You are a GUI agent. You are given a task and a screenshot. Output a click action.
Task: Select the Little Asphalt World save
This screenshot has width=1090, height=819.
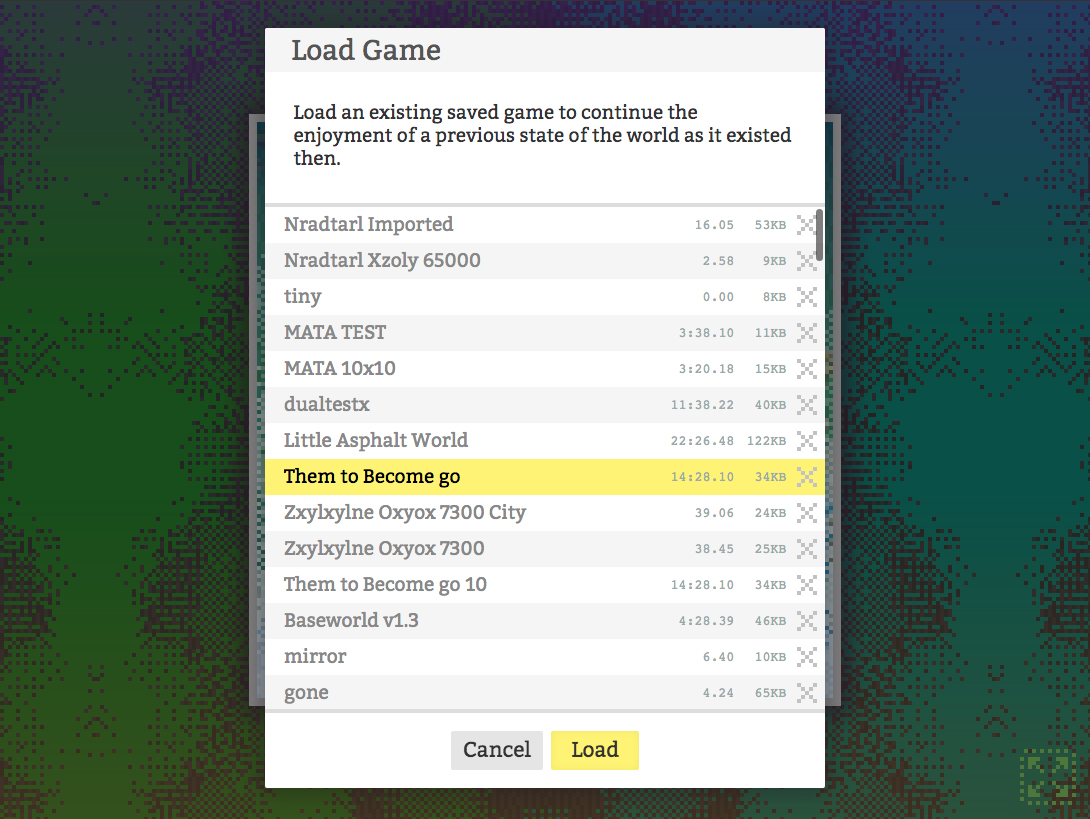tap(376, 441)
